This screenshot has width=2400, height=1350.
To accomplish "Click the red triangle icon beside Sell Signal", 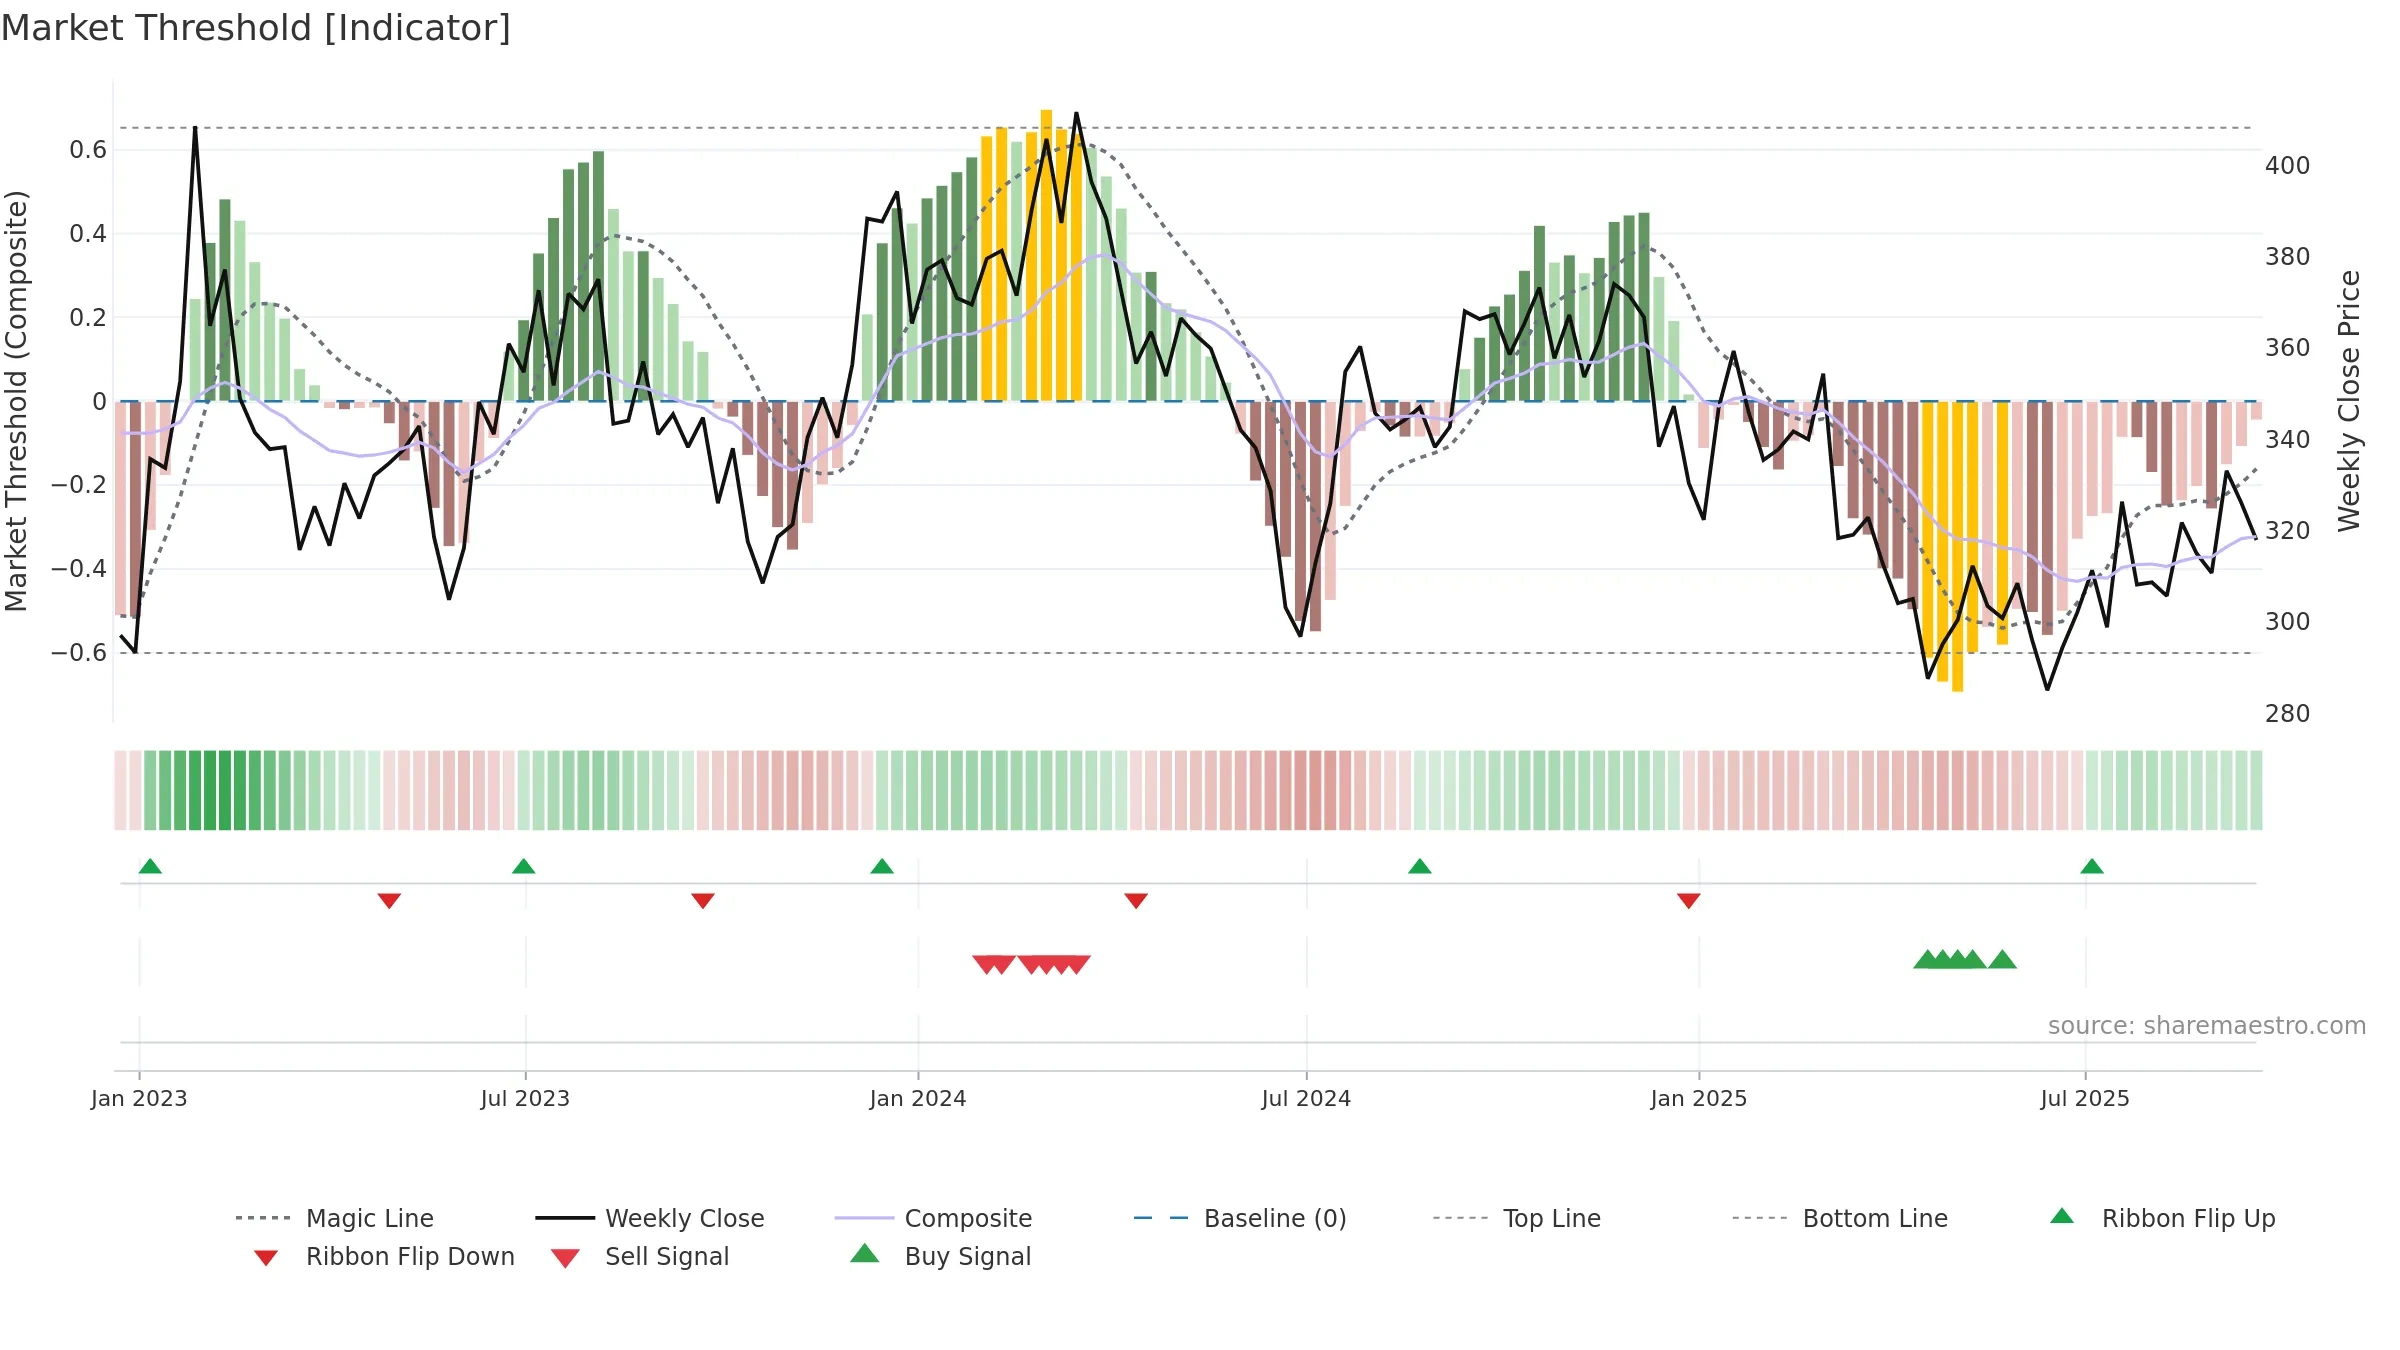I will click(x=566, y=1258).
